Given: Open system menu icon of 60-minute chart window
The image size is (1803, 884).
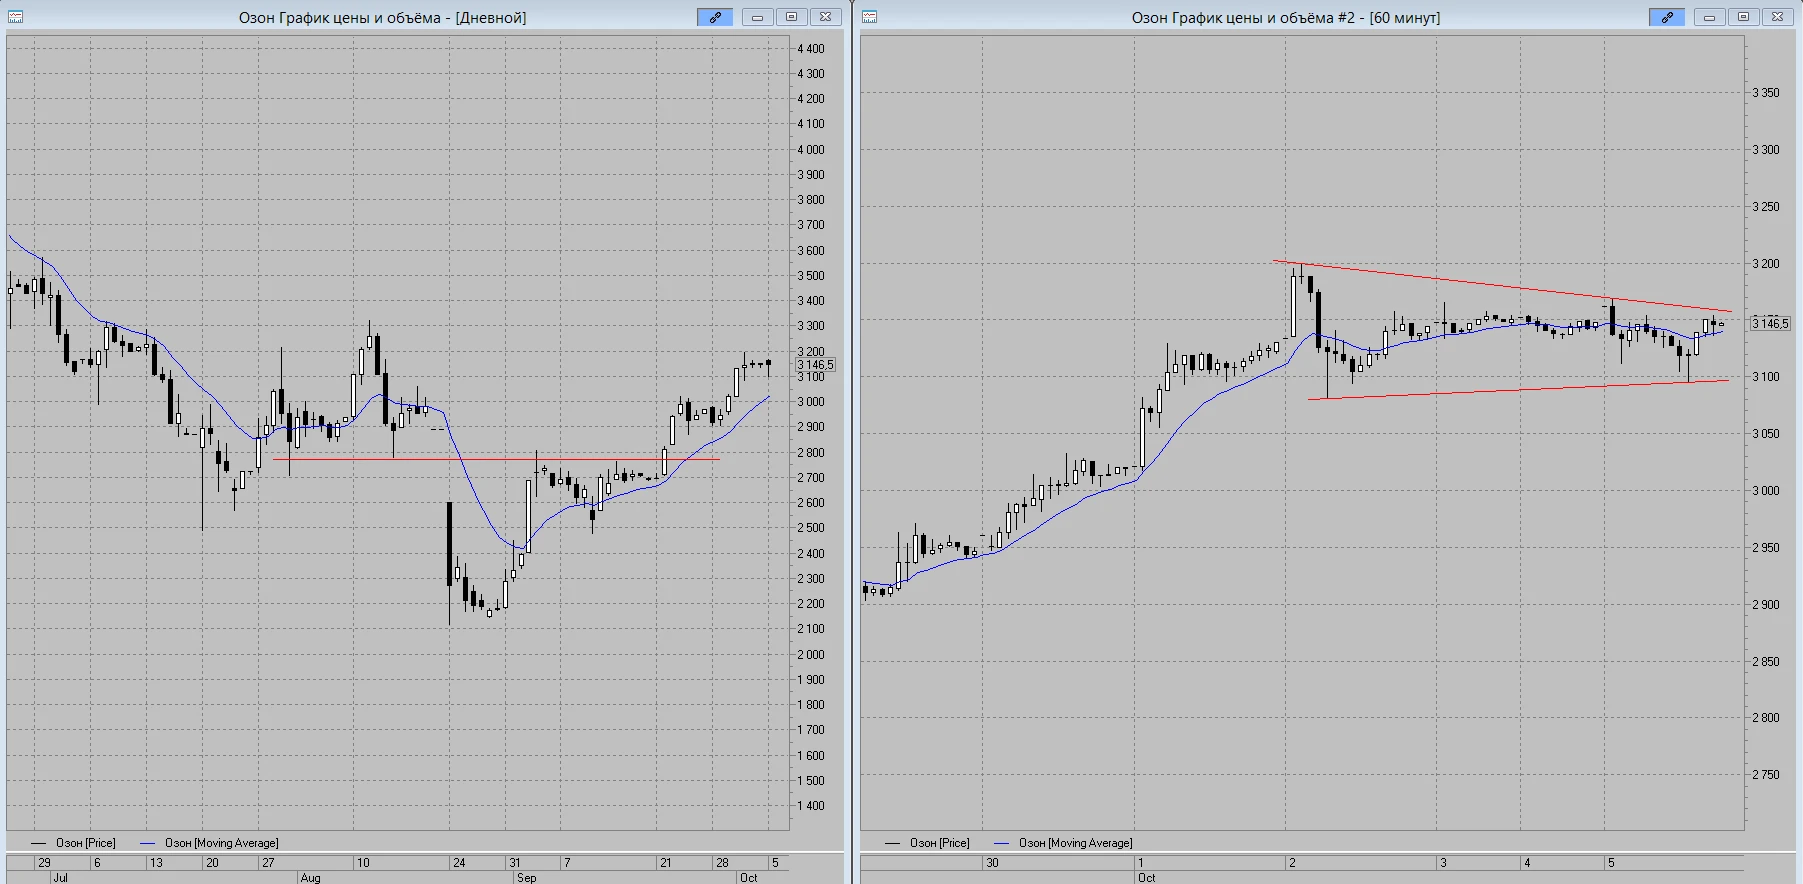Looking at the screenshot, I should pos(869,17).
